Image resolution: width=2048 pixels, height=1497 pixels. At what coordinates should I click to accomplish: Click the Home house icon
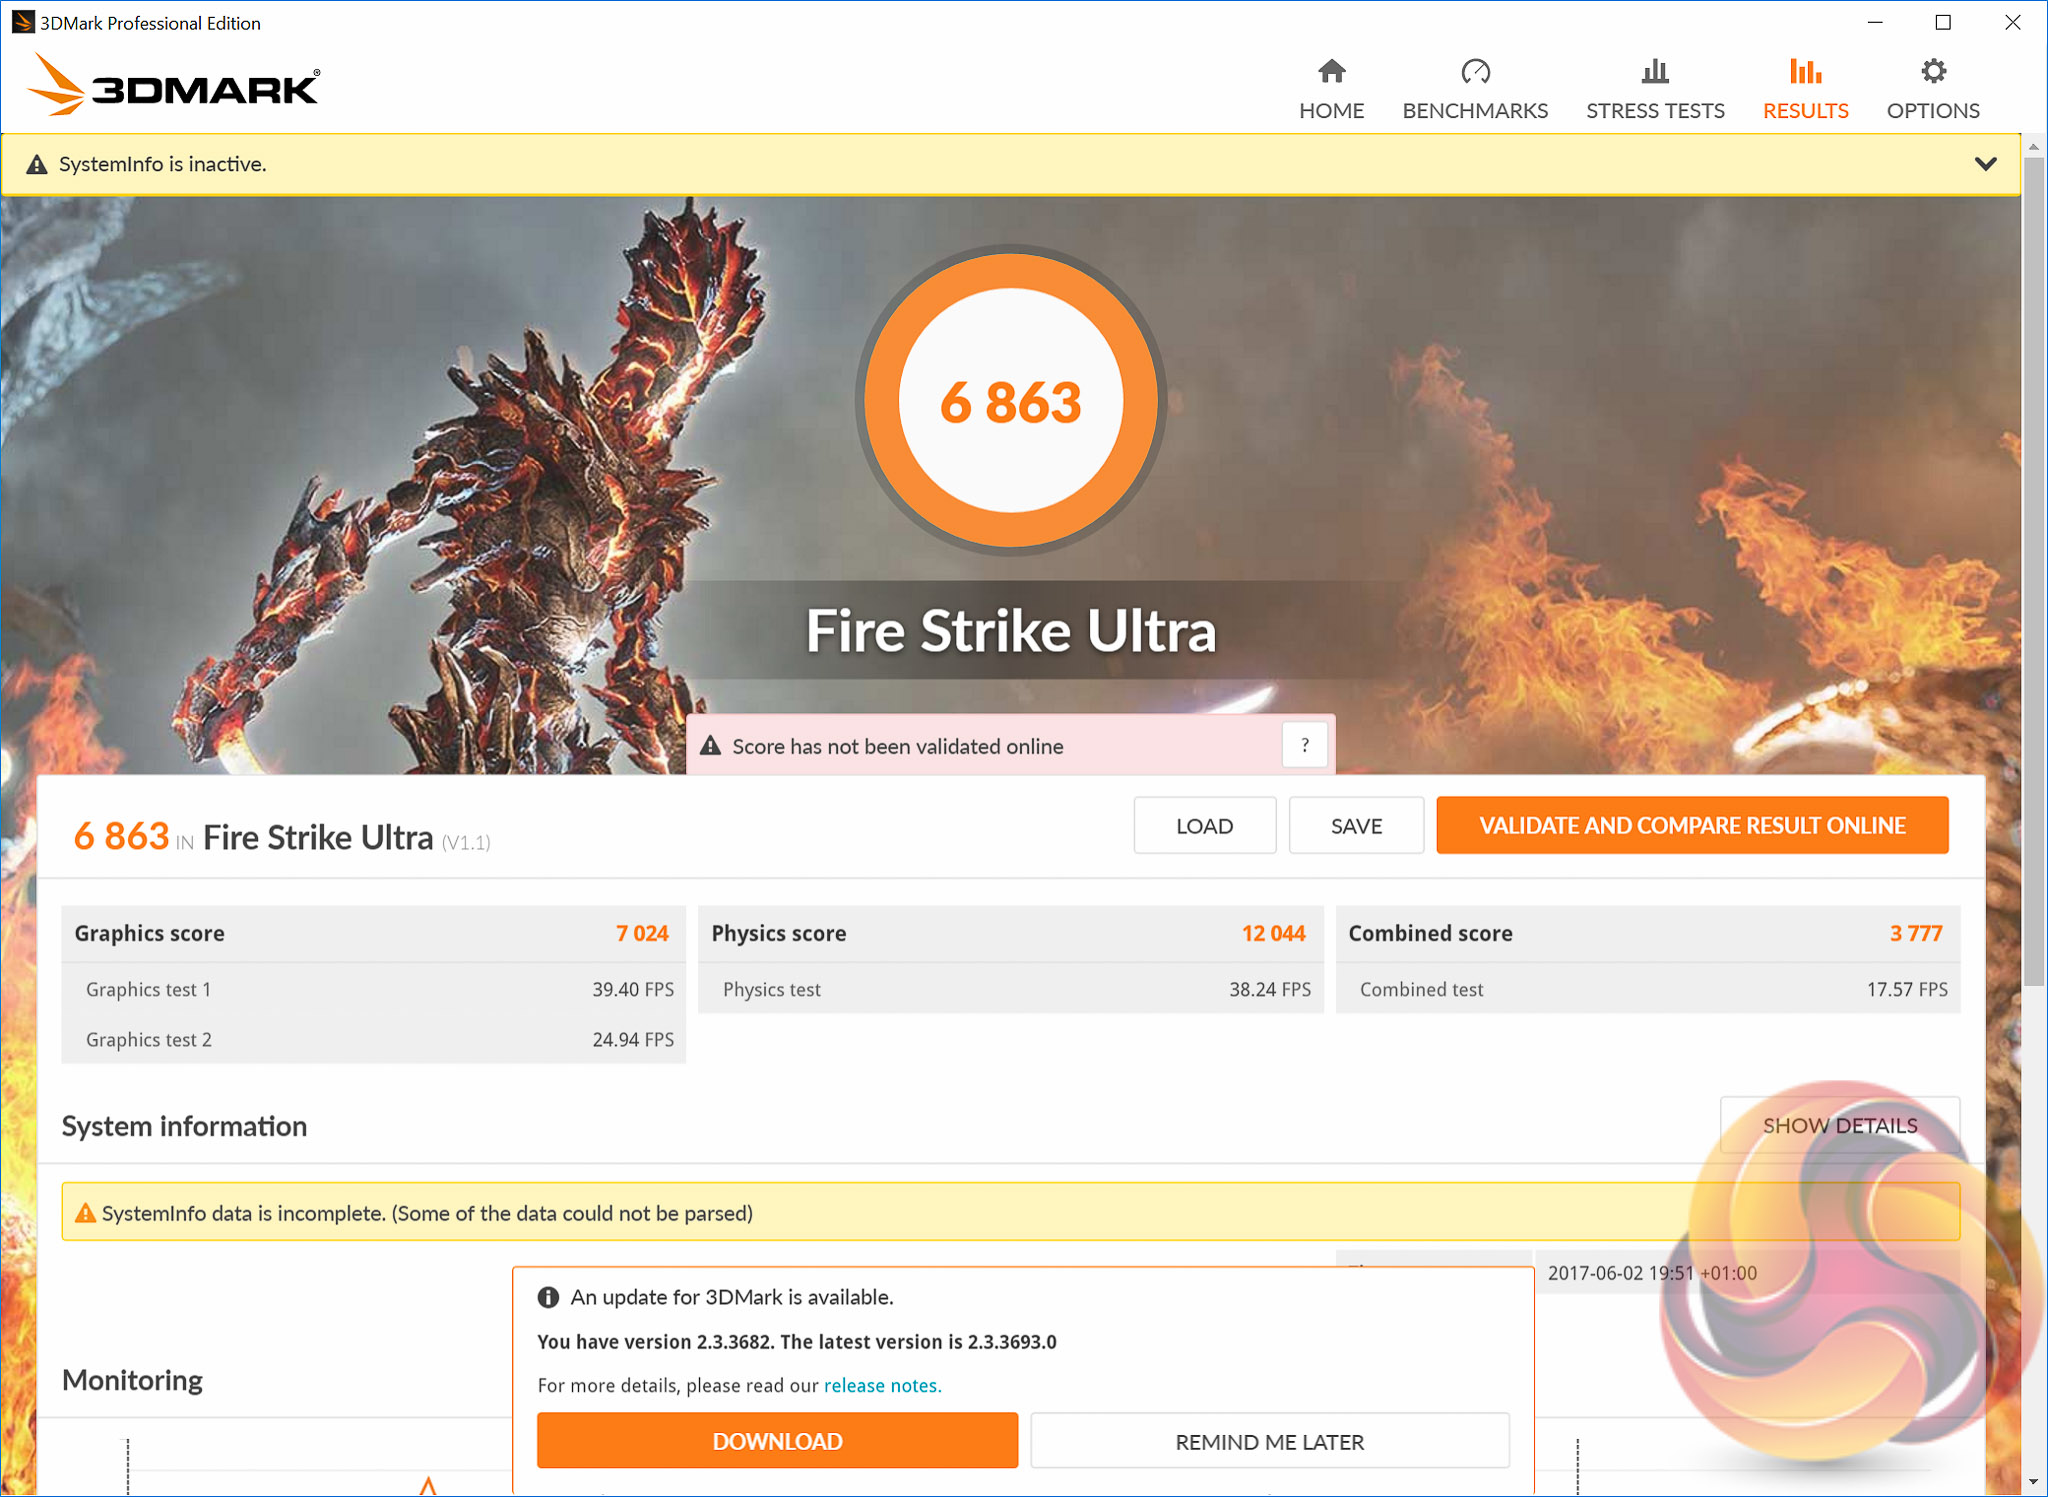[1331, 72]
